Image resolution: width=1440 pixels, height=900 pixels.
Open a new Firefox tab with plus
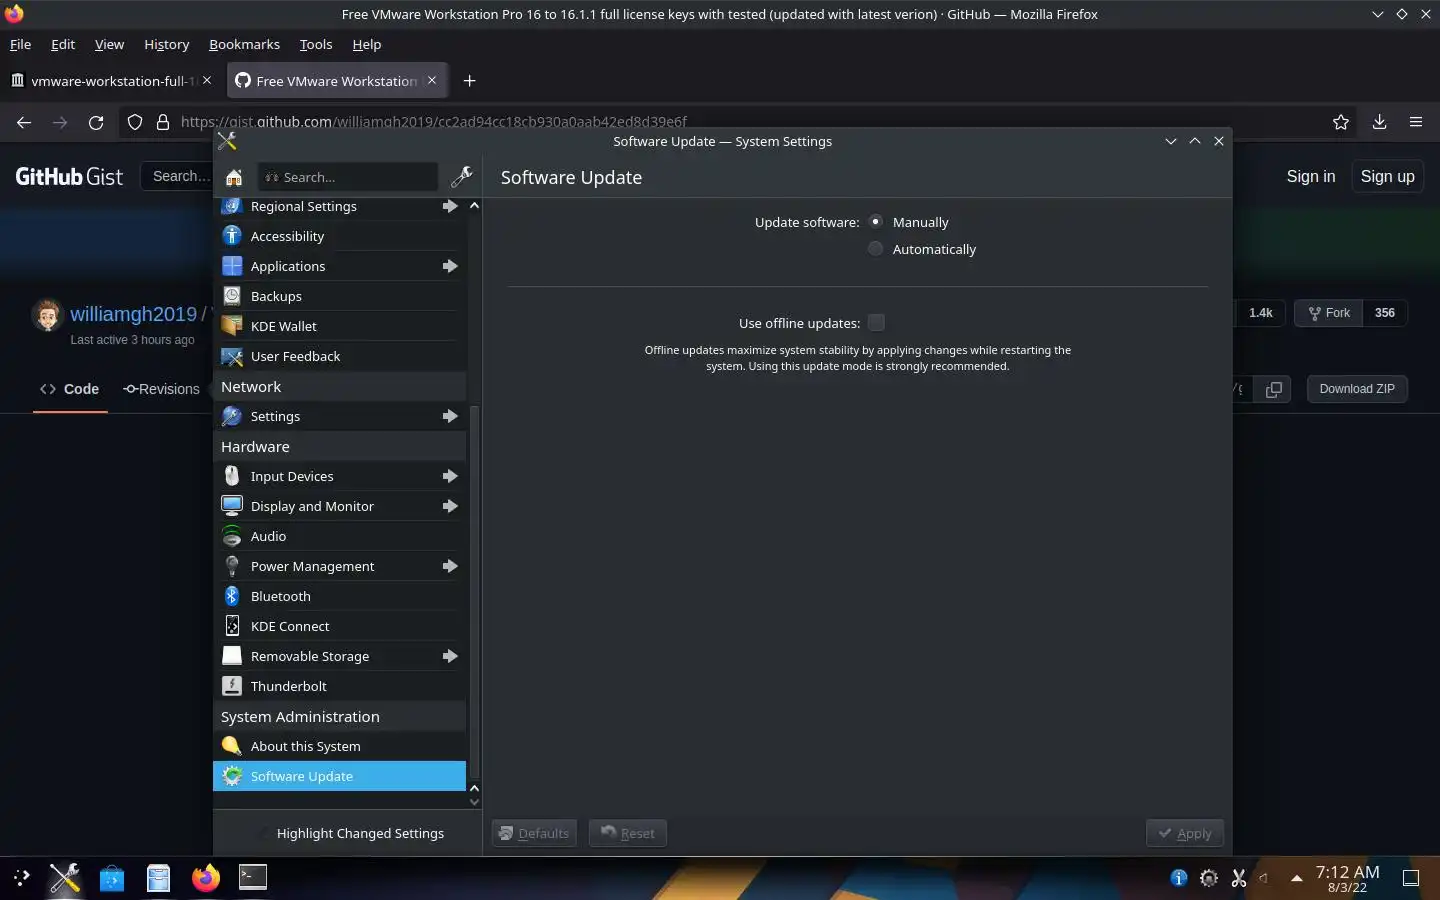click(x=470, y=81)
